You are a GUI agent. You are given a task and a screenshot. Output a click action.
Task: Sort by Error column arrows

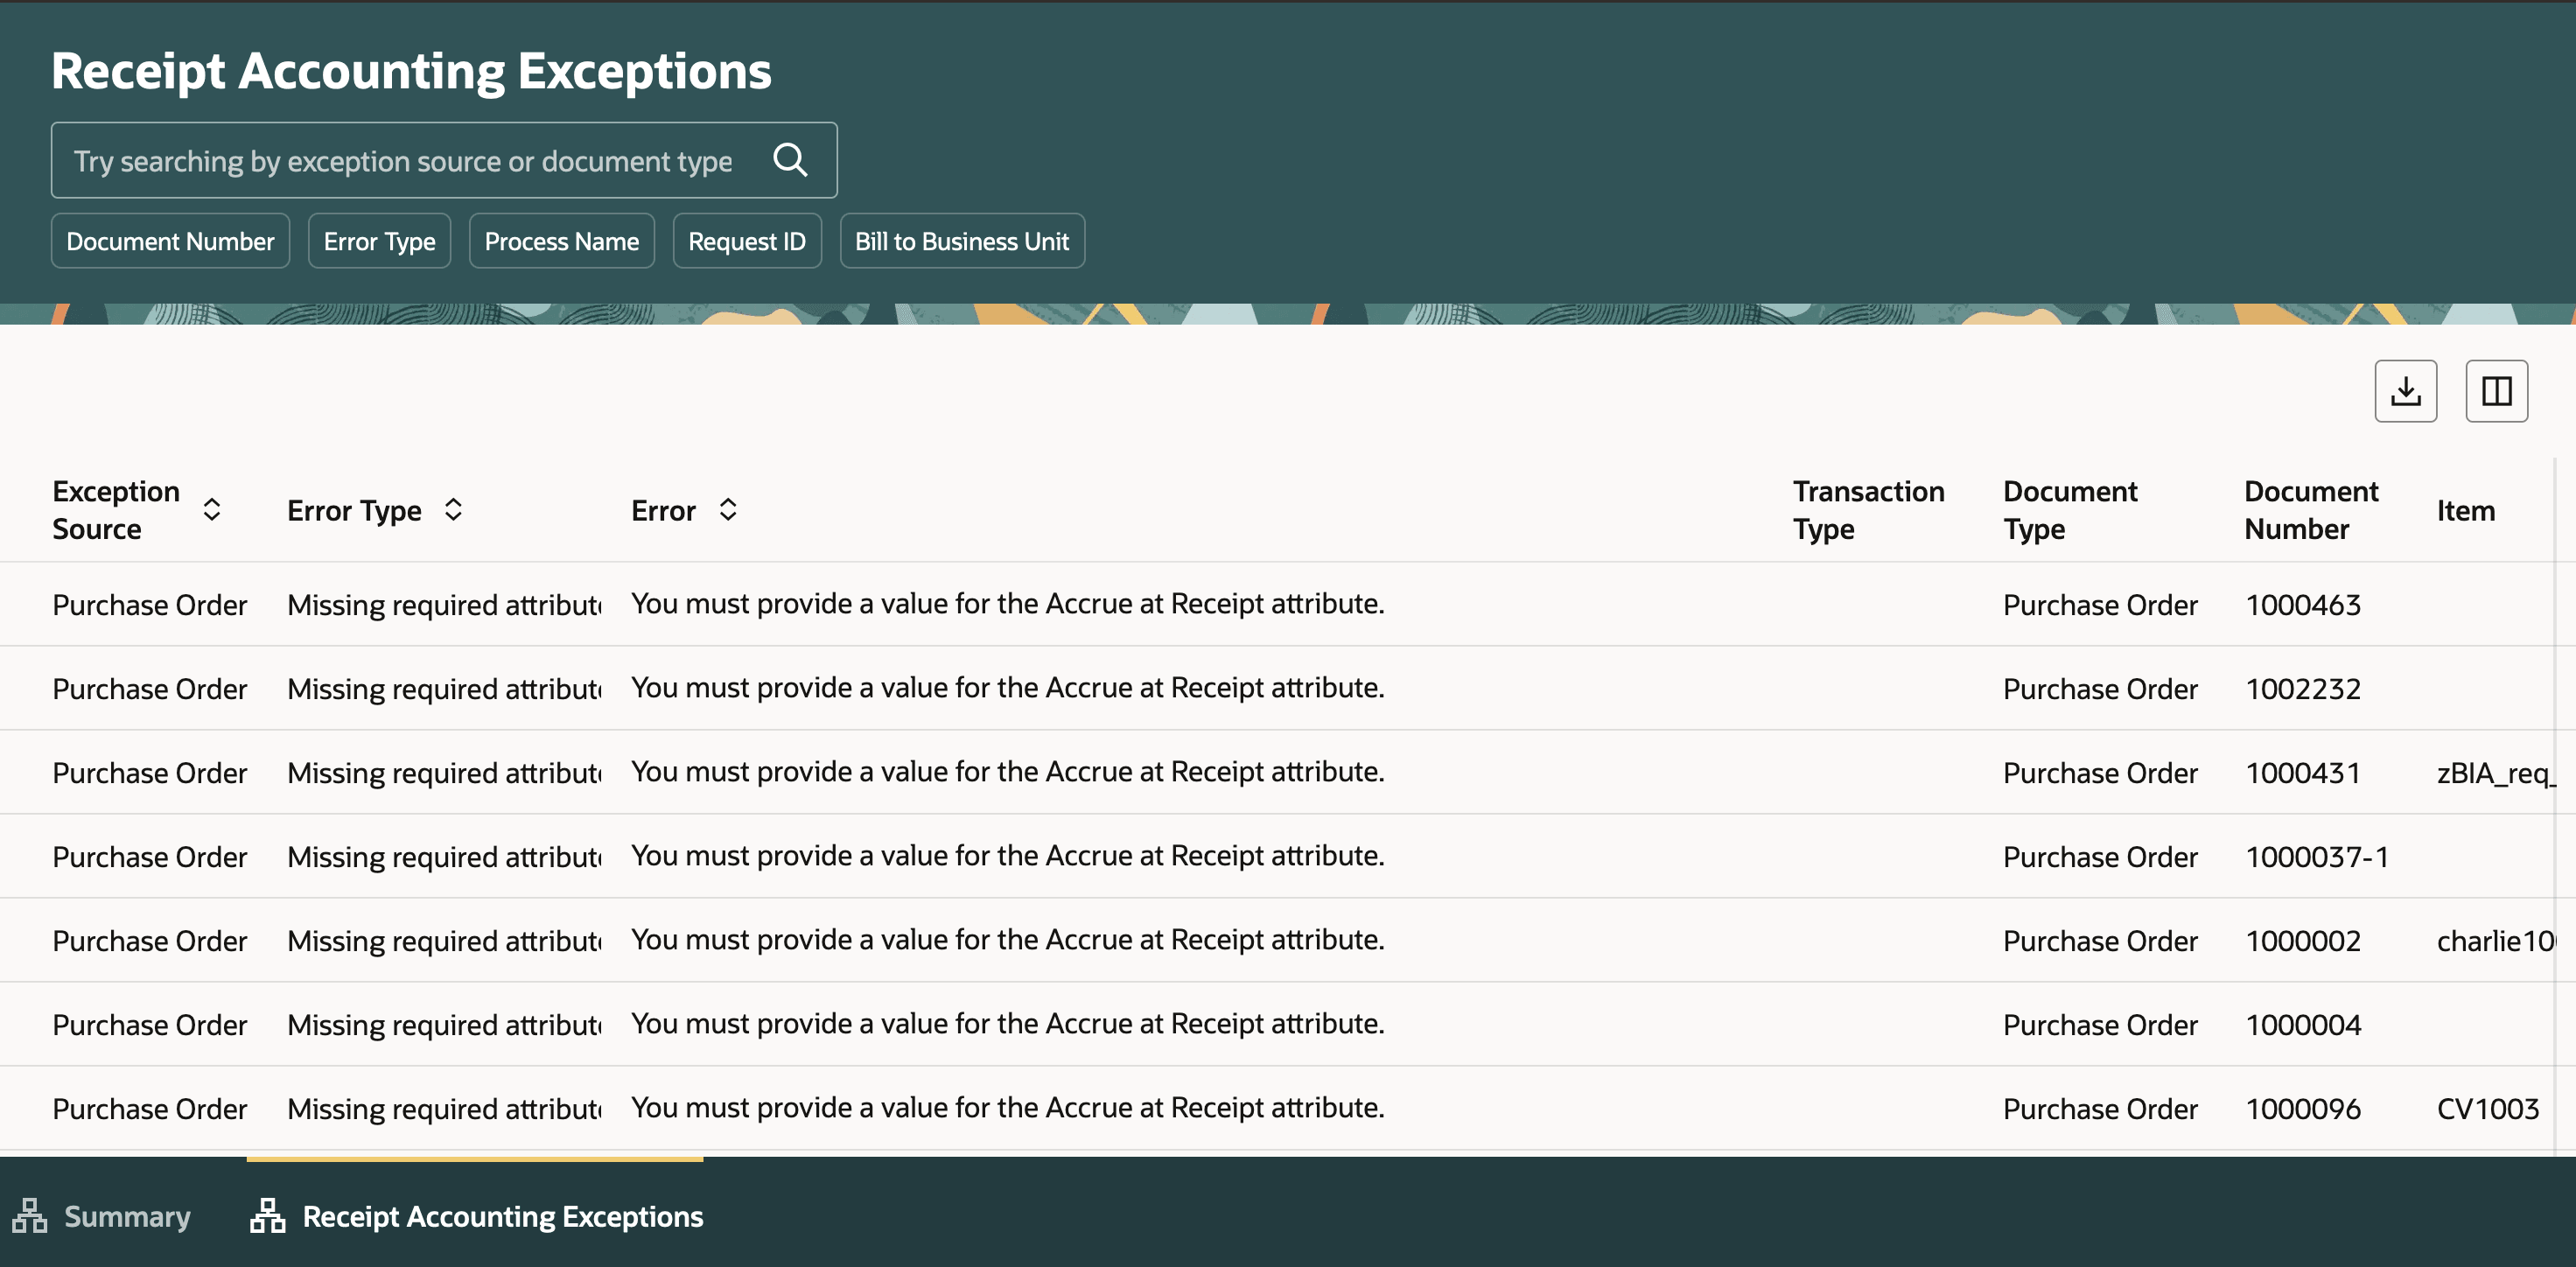tap(728, 510)
